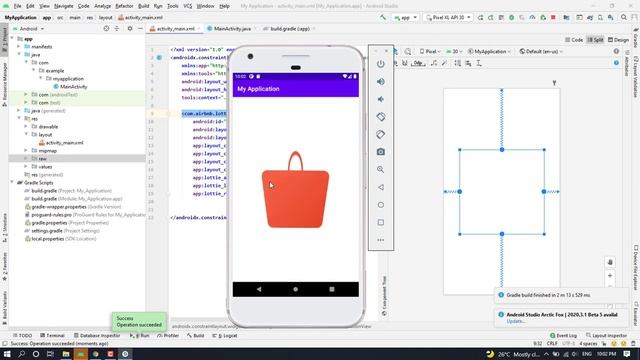Viewport: 640px width, 360px height.
Task: Click the emulator overview square button
Action: [380, 222]
